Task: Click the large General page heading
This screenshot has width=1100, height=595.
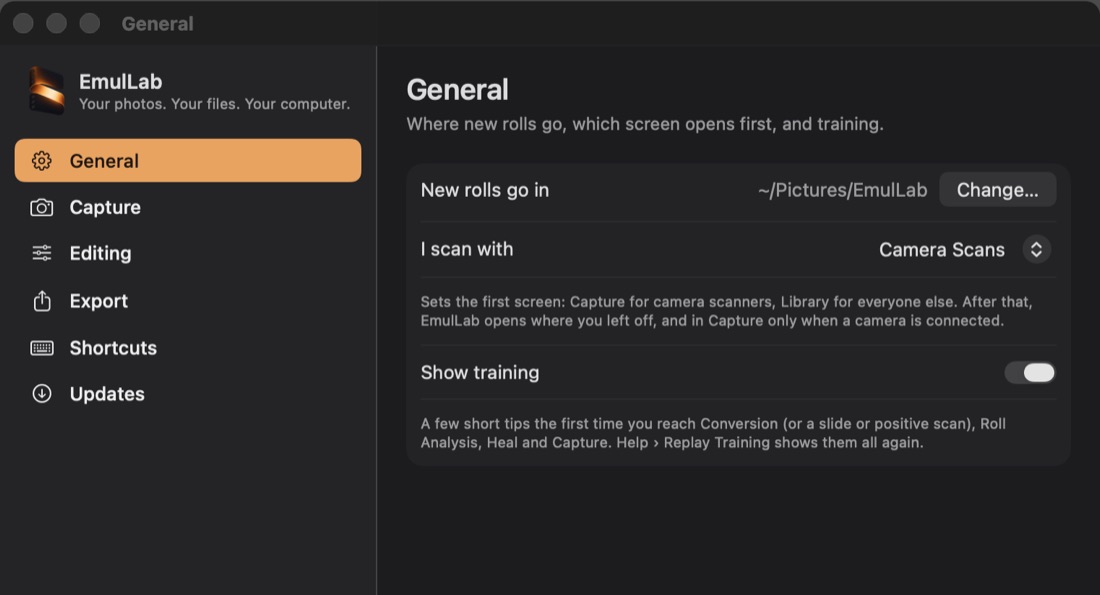Action: click(457, 90)
